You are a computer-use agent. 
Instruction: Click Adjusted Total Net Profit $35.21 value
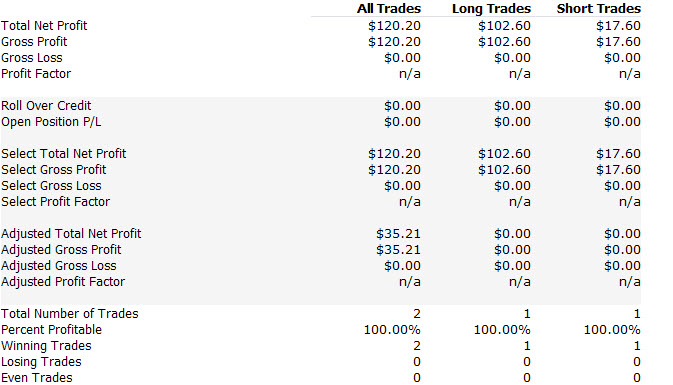point(398,234)
